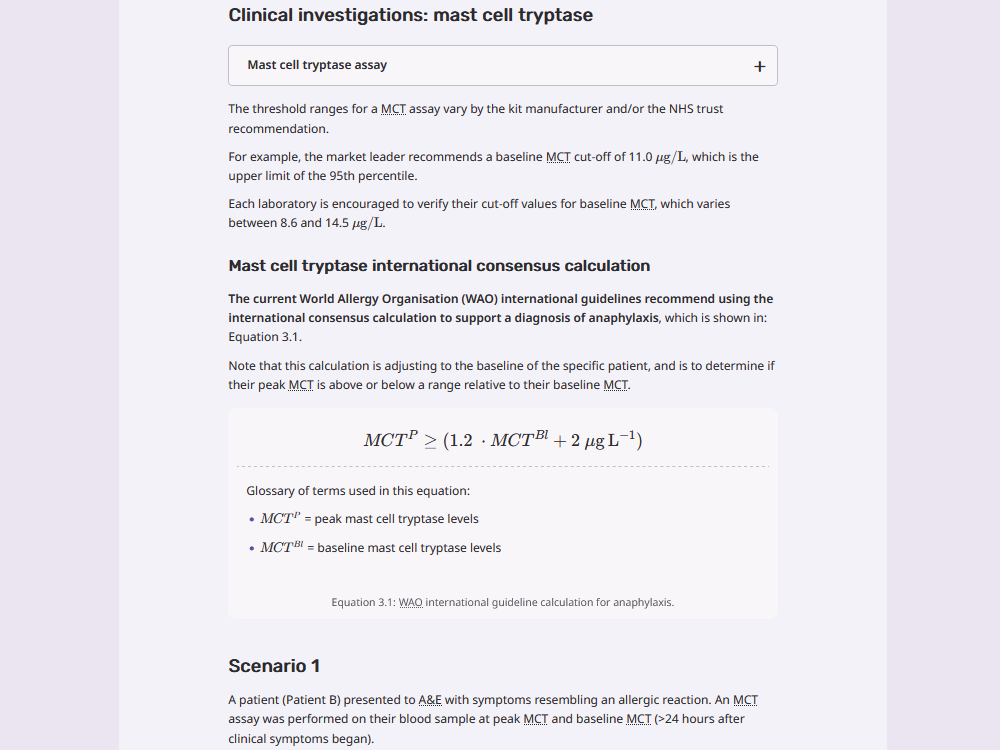Click the A&E abbreviation in Scenario 1

(430, 700)
